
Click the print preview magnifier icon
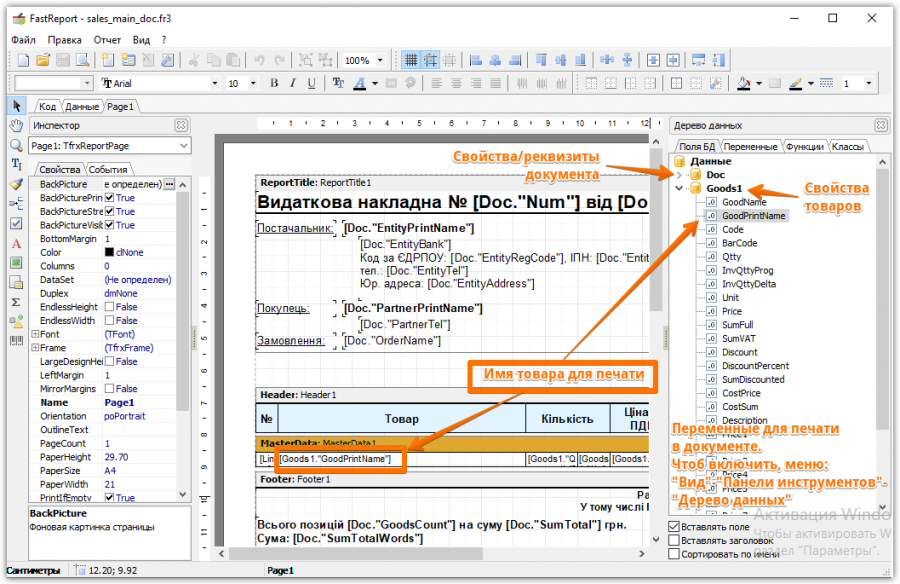(x=82, y=60)
